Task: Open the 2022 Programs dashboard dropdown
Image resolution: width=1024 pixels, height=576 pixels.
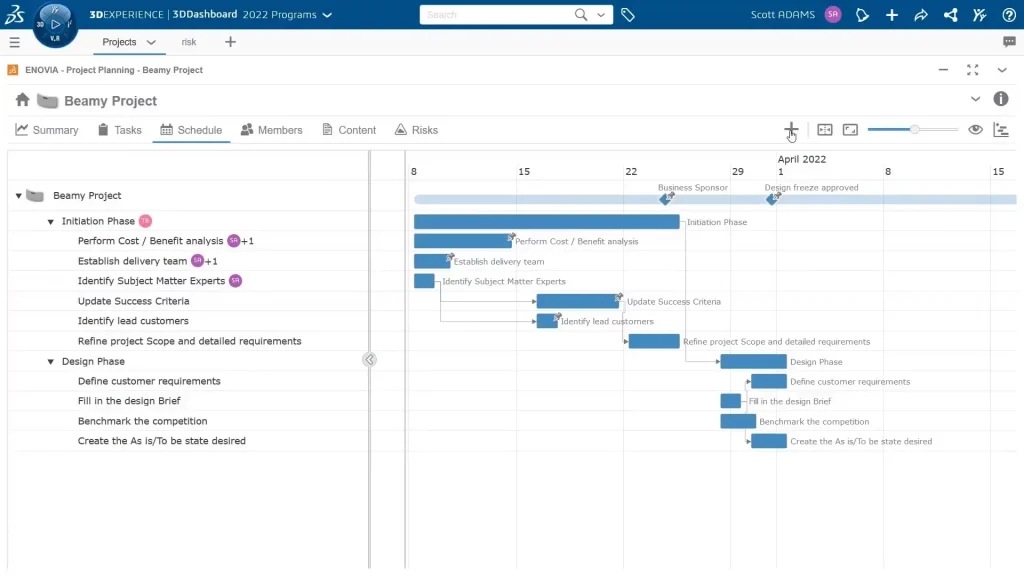Action: click(x=327, y=15)
